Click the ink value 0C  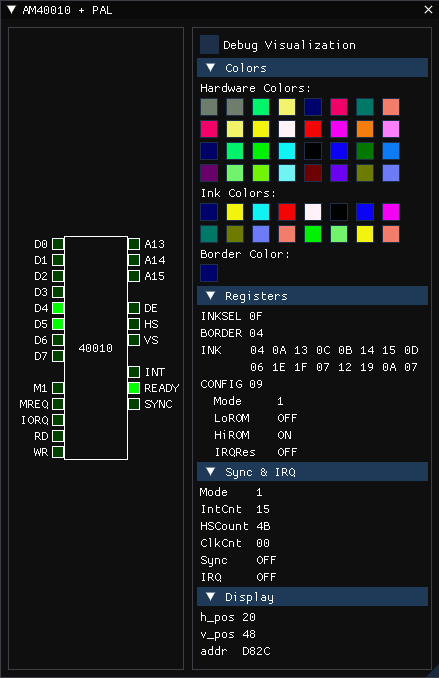click(323, 350)
